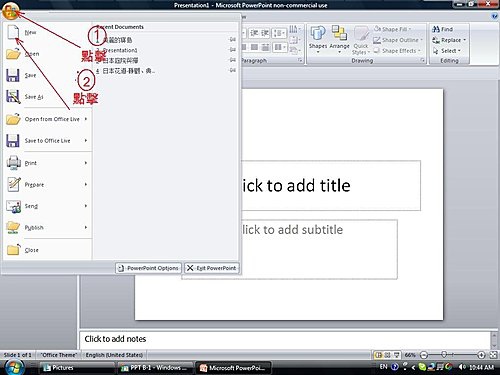Expand Open from Office Live submenu arrow
The height and width of the screenshot is (375, 500).
(86, 119)
